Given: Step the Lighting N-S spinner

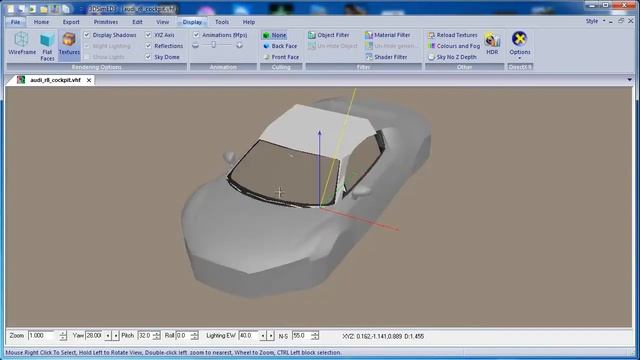Looking at the screenshot, I should 315,336.
